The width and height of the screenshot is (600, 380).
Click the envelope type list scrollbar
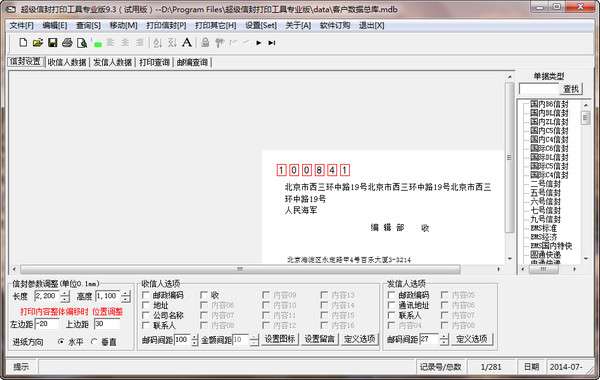click(585, 181)
